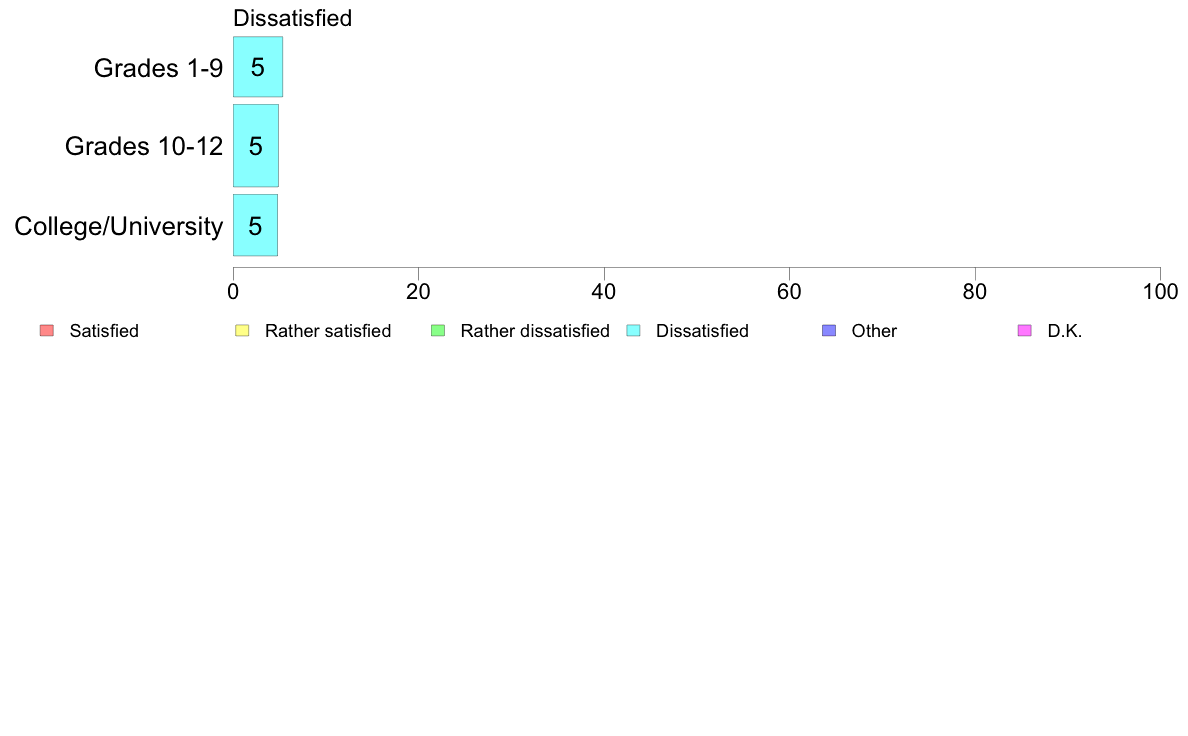This screenshot has height=736, width=1188.
Task: Click the 100 axis tick label
Action: tap(1161, 292)
